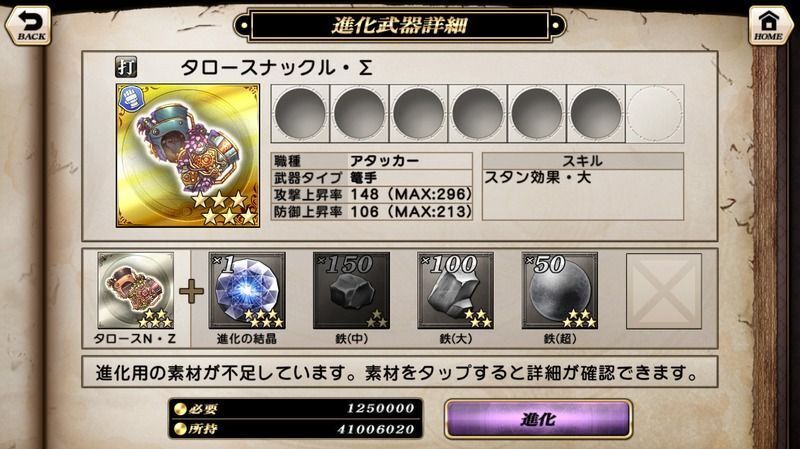Tap the sixth gray orb slot
800x449 pixels.
coord(595,114)
